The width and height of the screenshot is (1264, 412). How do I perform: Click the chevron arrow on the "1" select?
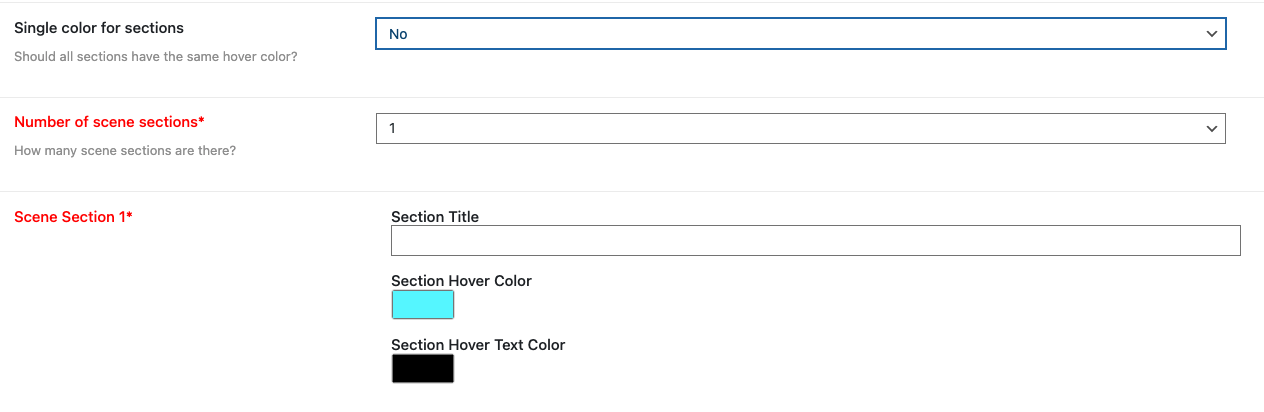pos(1212,129)
